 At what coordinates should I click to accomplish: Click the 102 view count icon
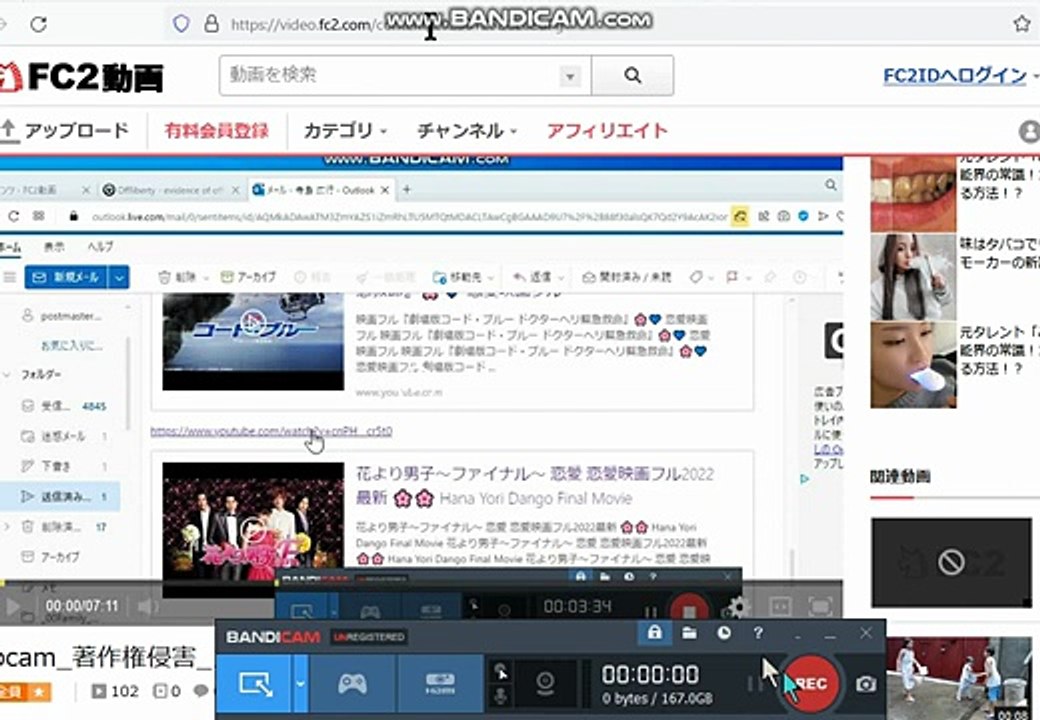tap(99, 691)
